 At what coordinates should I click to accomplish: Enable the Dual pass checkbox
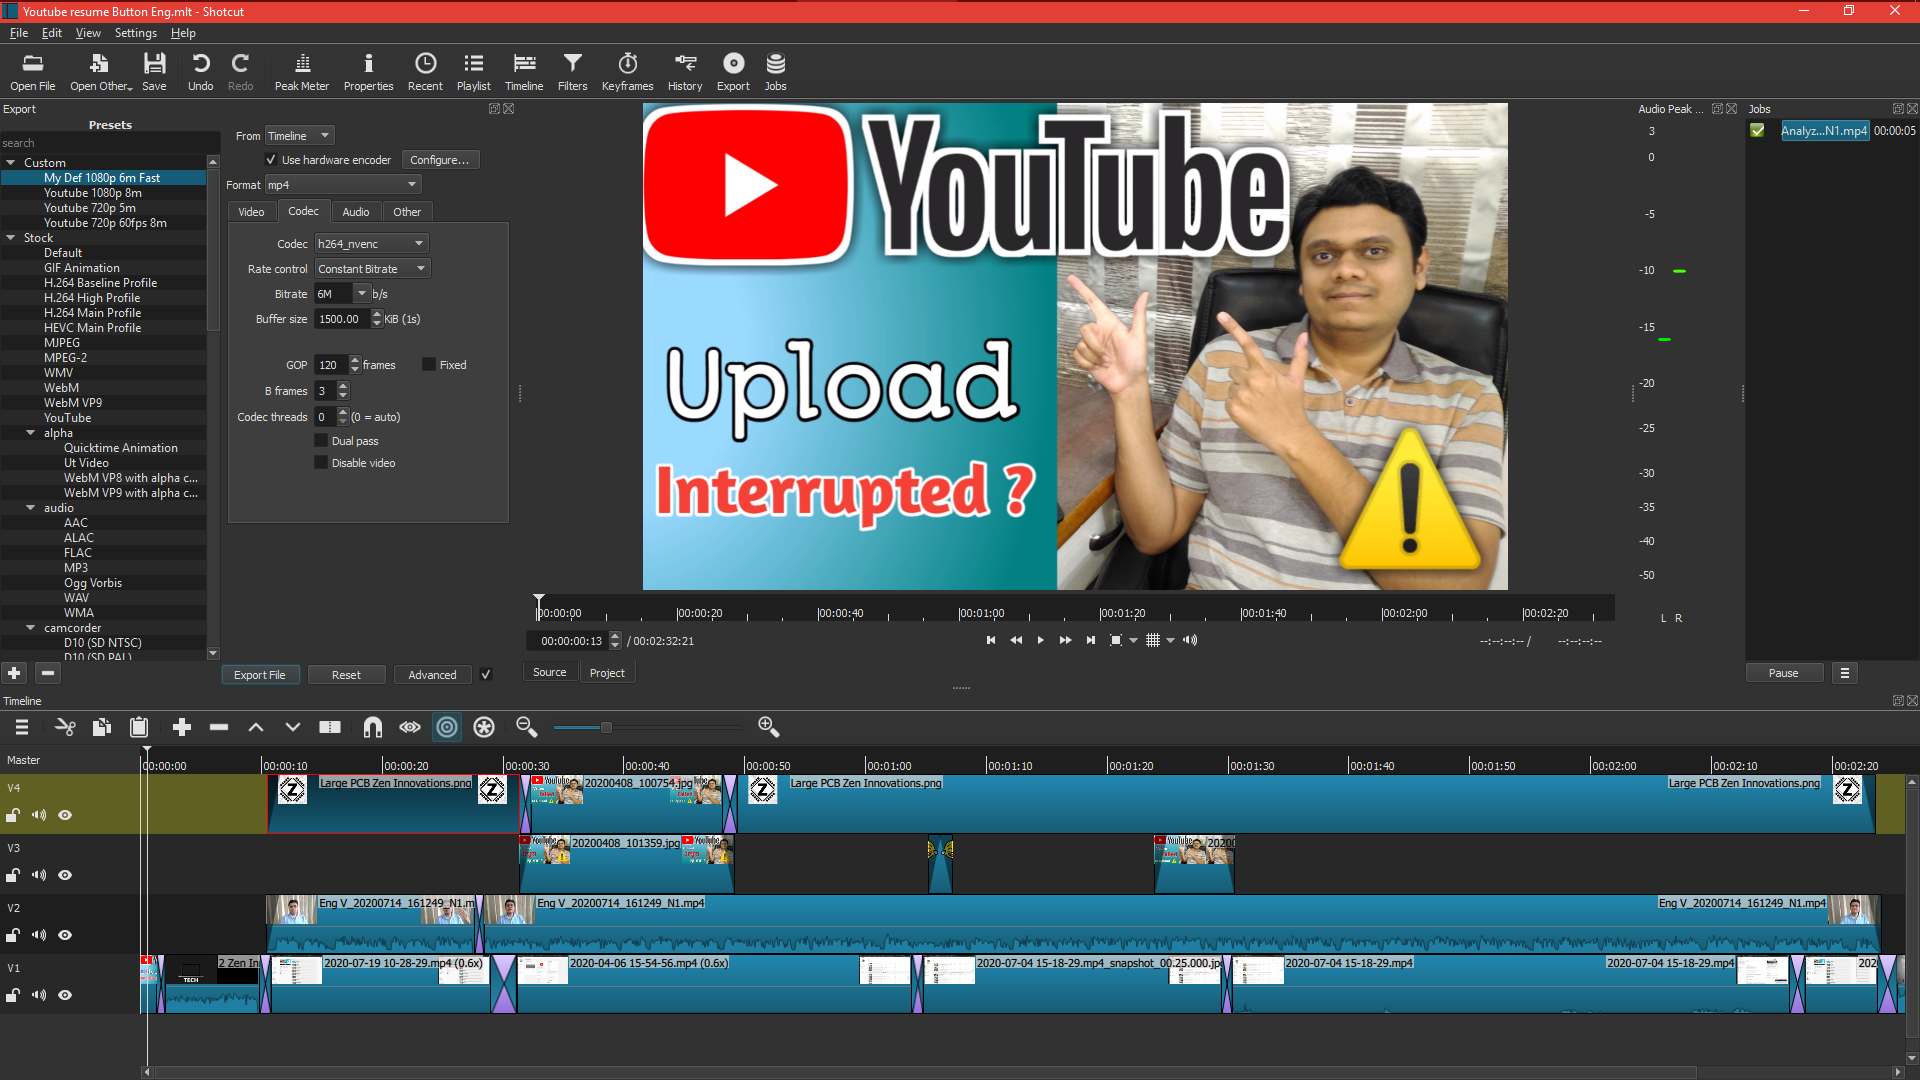[x=321, y=441]
